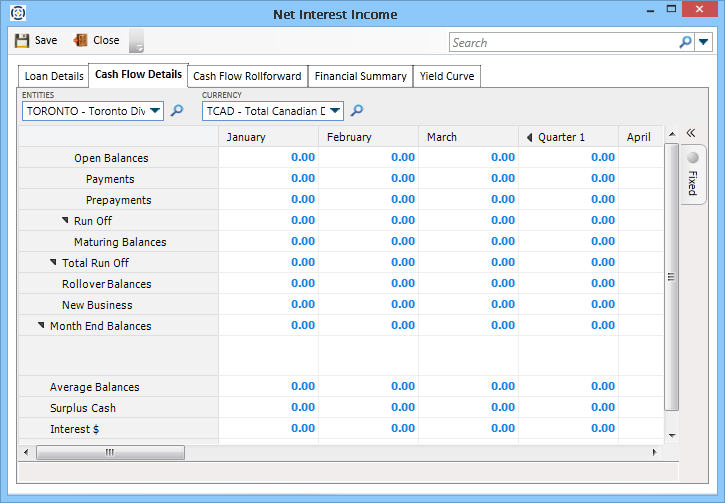
Task: Expand the search options dropdown arrow
Action: 703,42
